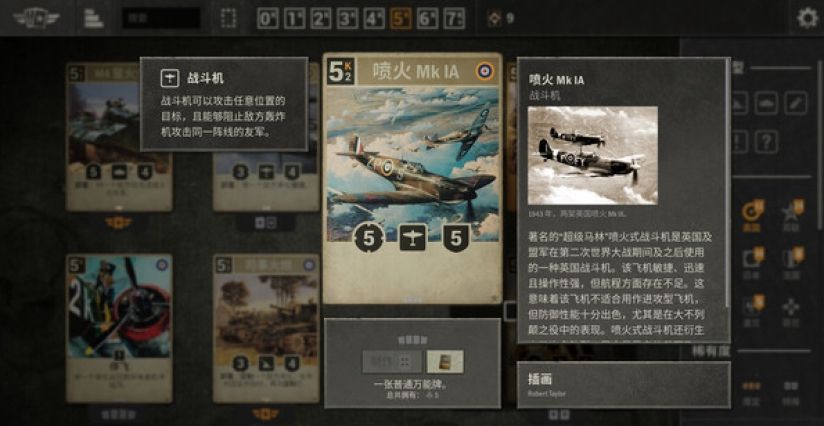Click the diamond resource icon showing 9
Image resolution: width=824 pixels, height=426 pixels.
pyautogui.click(x=494, y=18)
